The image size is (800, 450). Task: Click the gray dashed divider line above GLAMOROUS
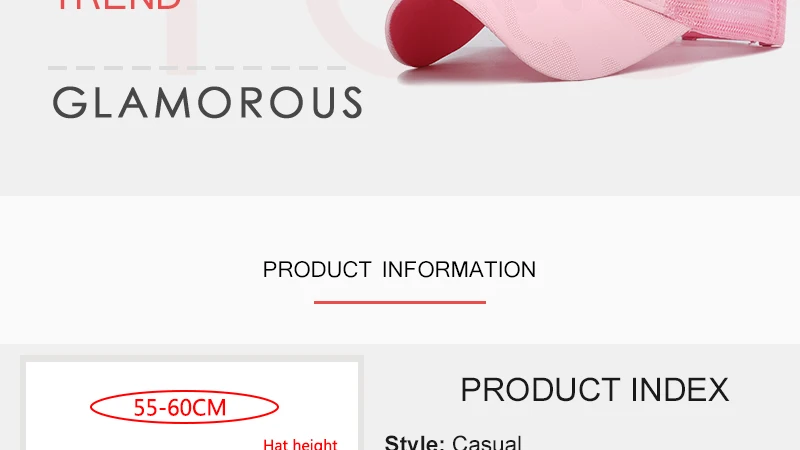point(197,67)
